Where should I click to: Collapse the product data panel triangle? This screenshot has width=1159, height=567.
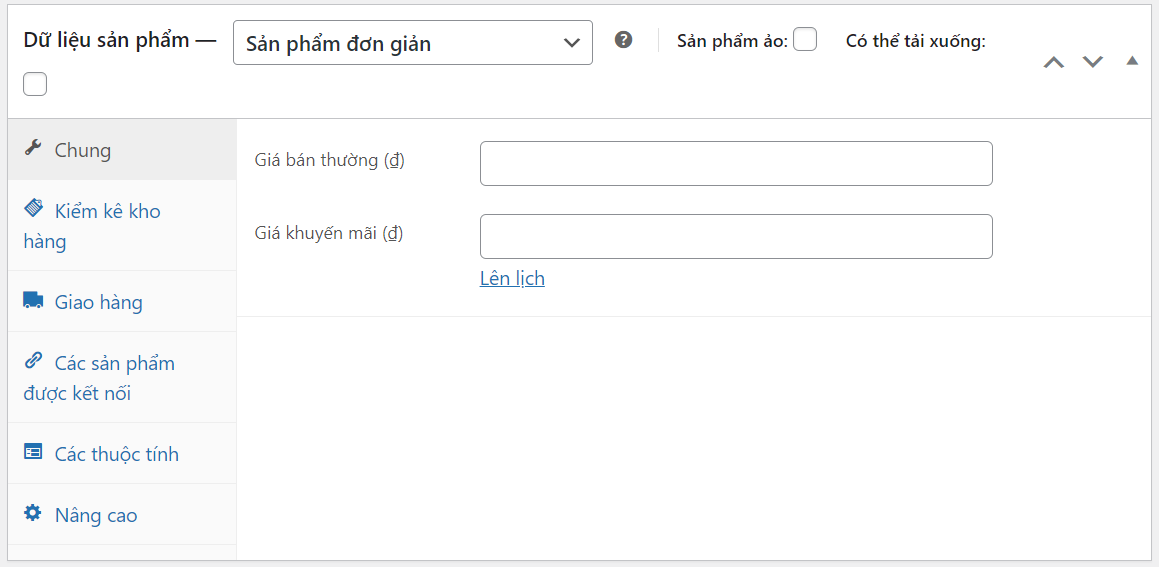click(1132, 61)
